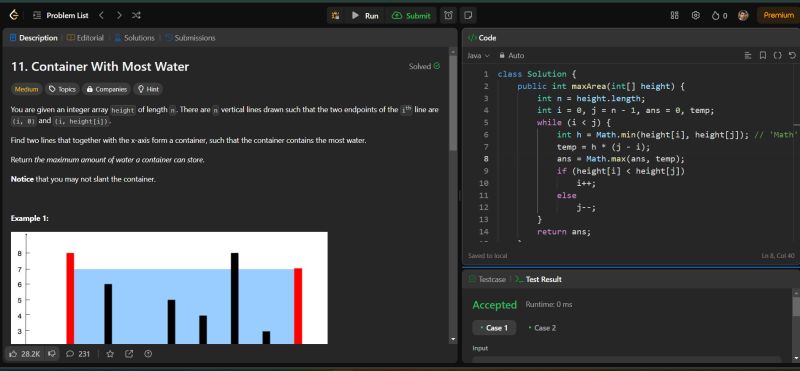Screen dimensions: 800x371
Task: Click the streak flame counter
Action: pos(719,15)
